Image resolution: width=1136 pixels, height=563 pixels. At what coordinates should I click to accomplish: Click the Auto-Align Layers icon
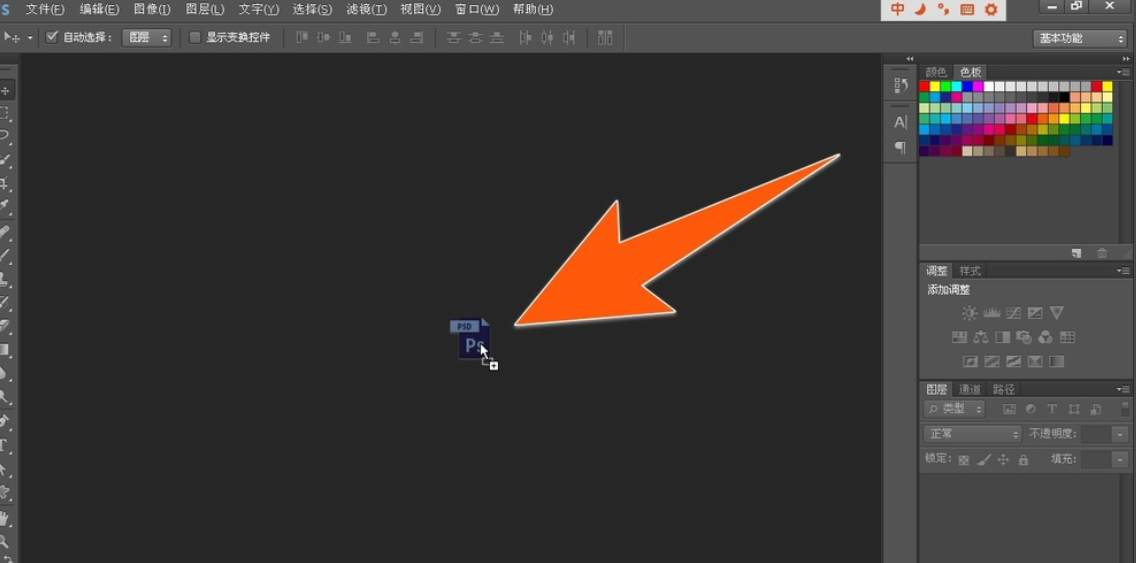tap(605, 38)
